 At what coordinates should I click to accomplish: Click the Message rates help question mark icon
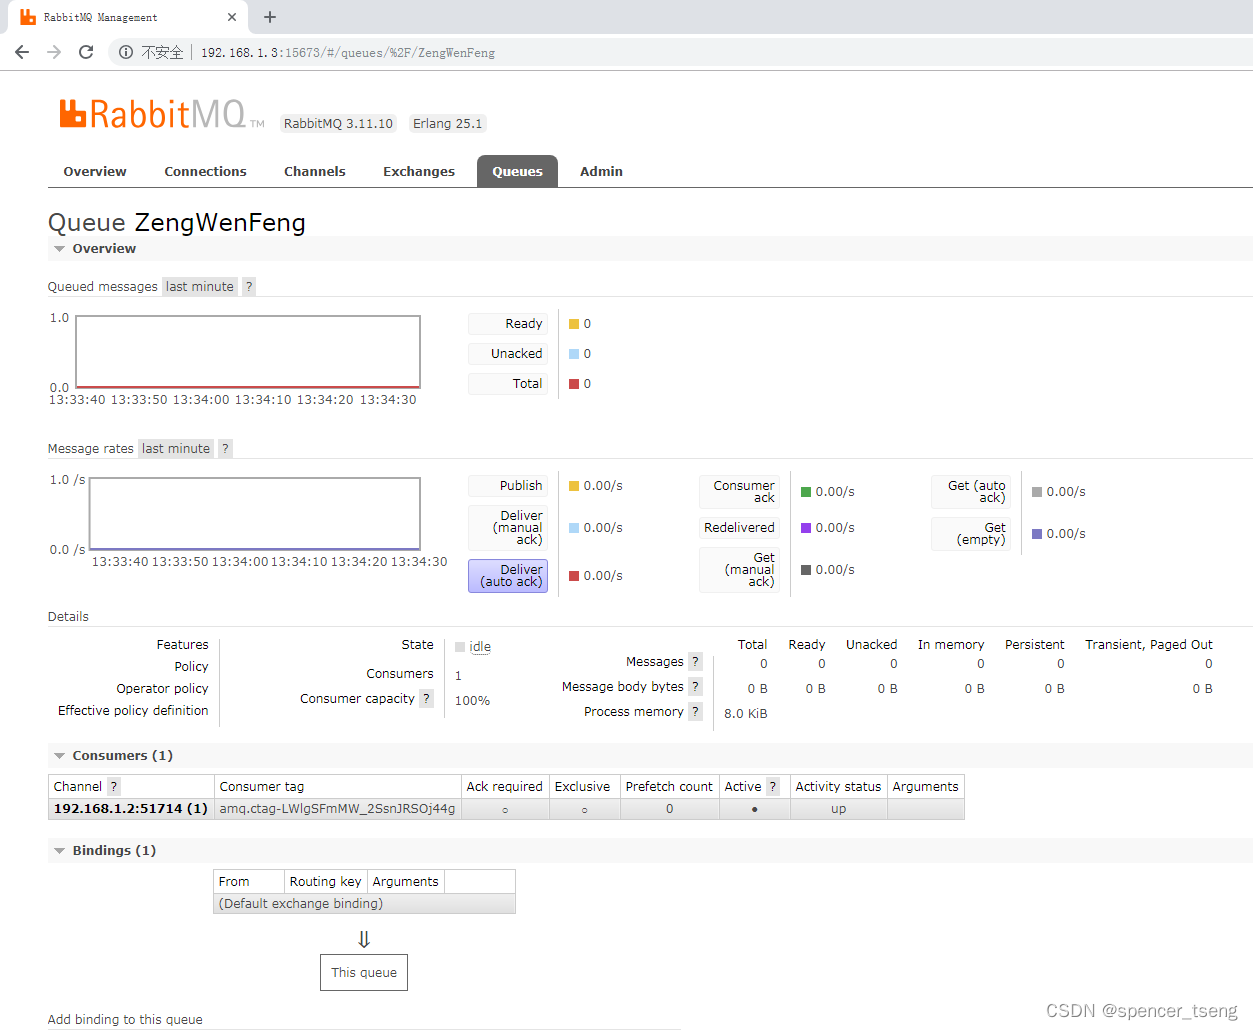click(x=225, y=448)
